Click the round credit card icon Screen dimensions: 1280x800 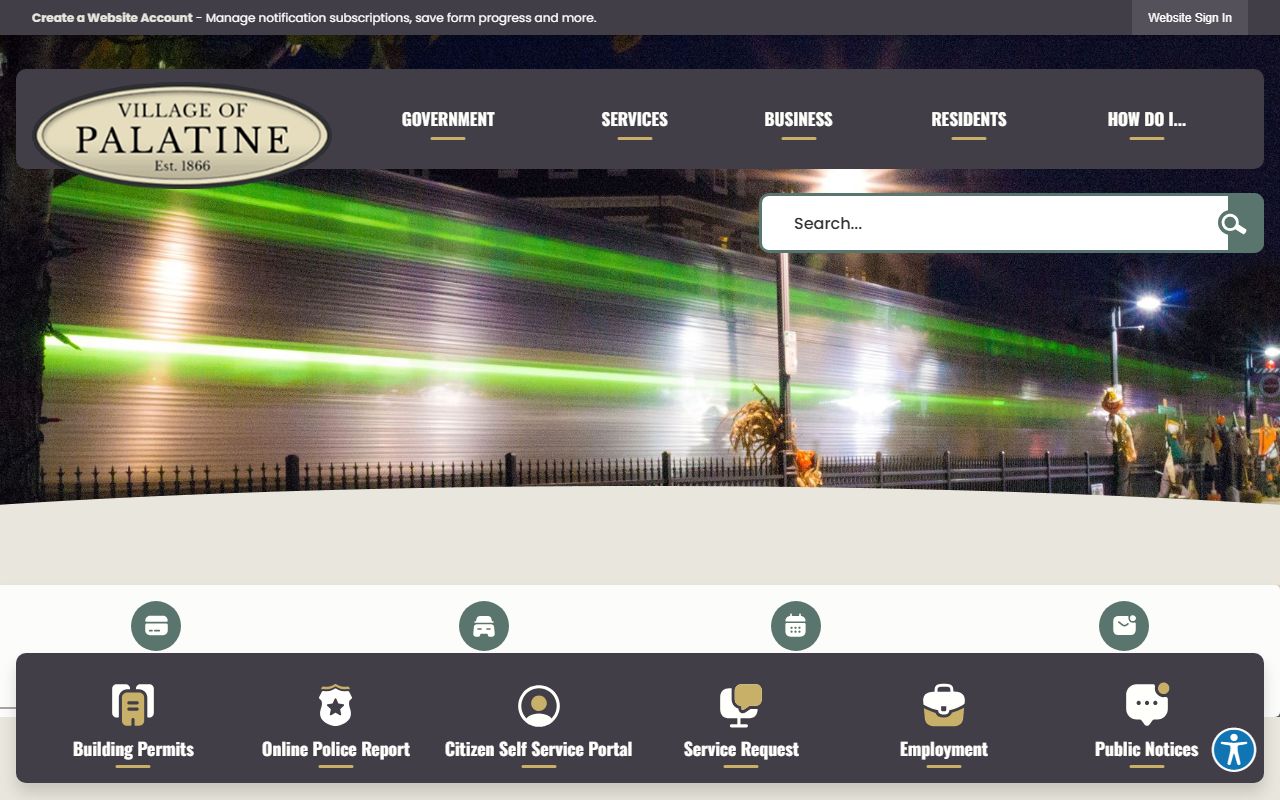point(156,626)
